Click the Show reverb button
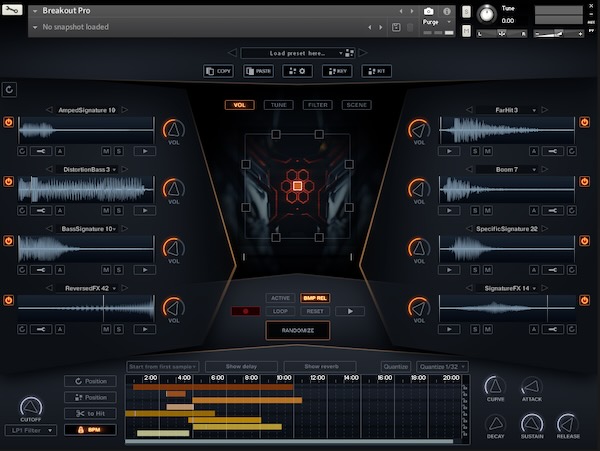The image size is (600, 451). (x=321, y=366)
